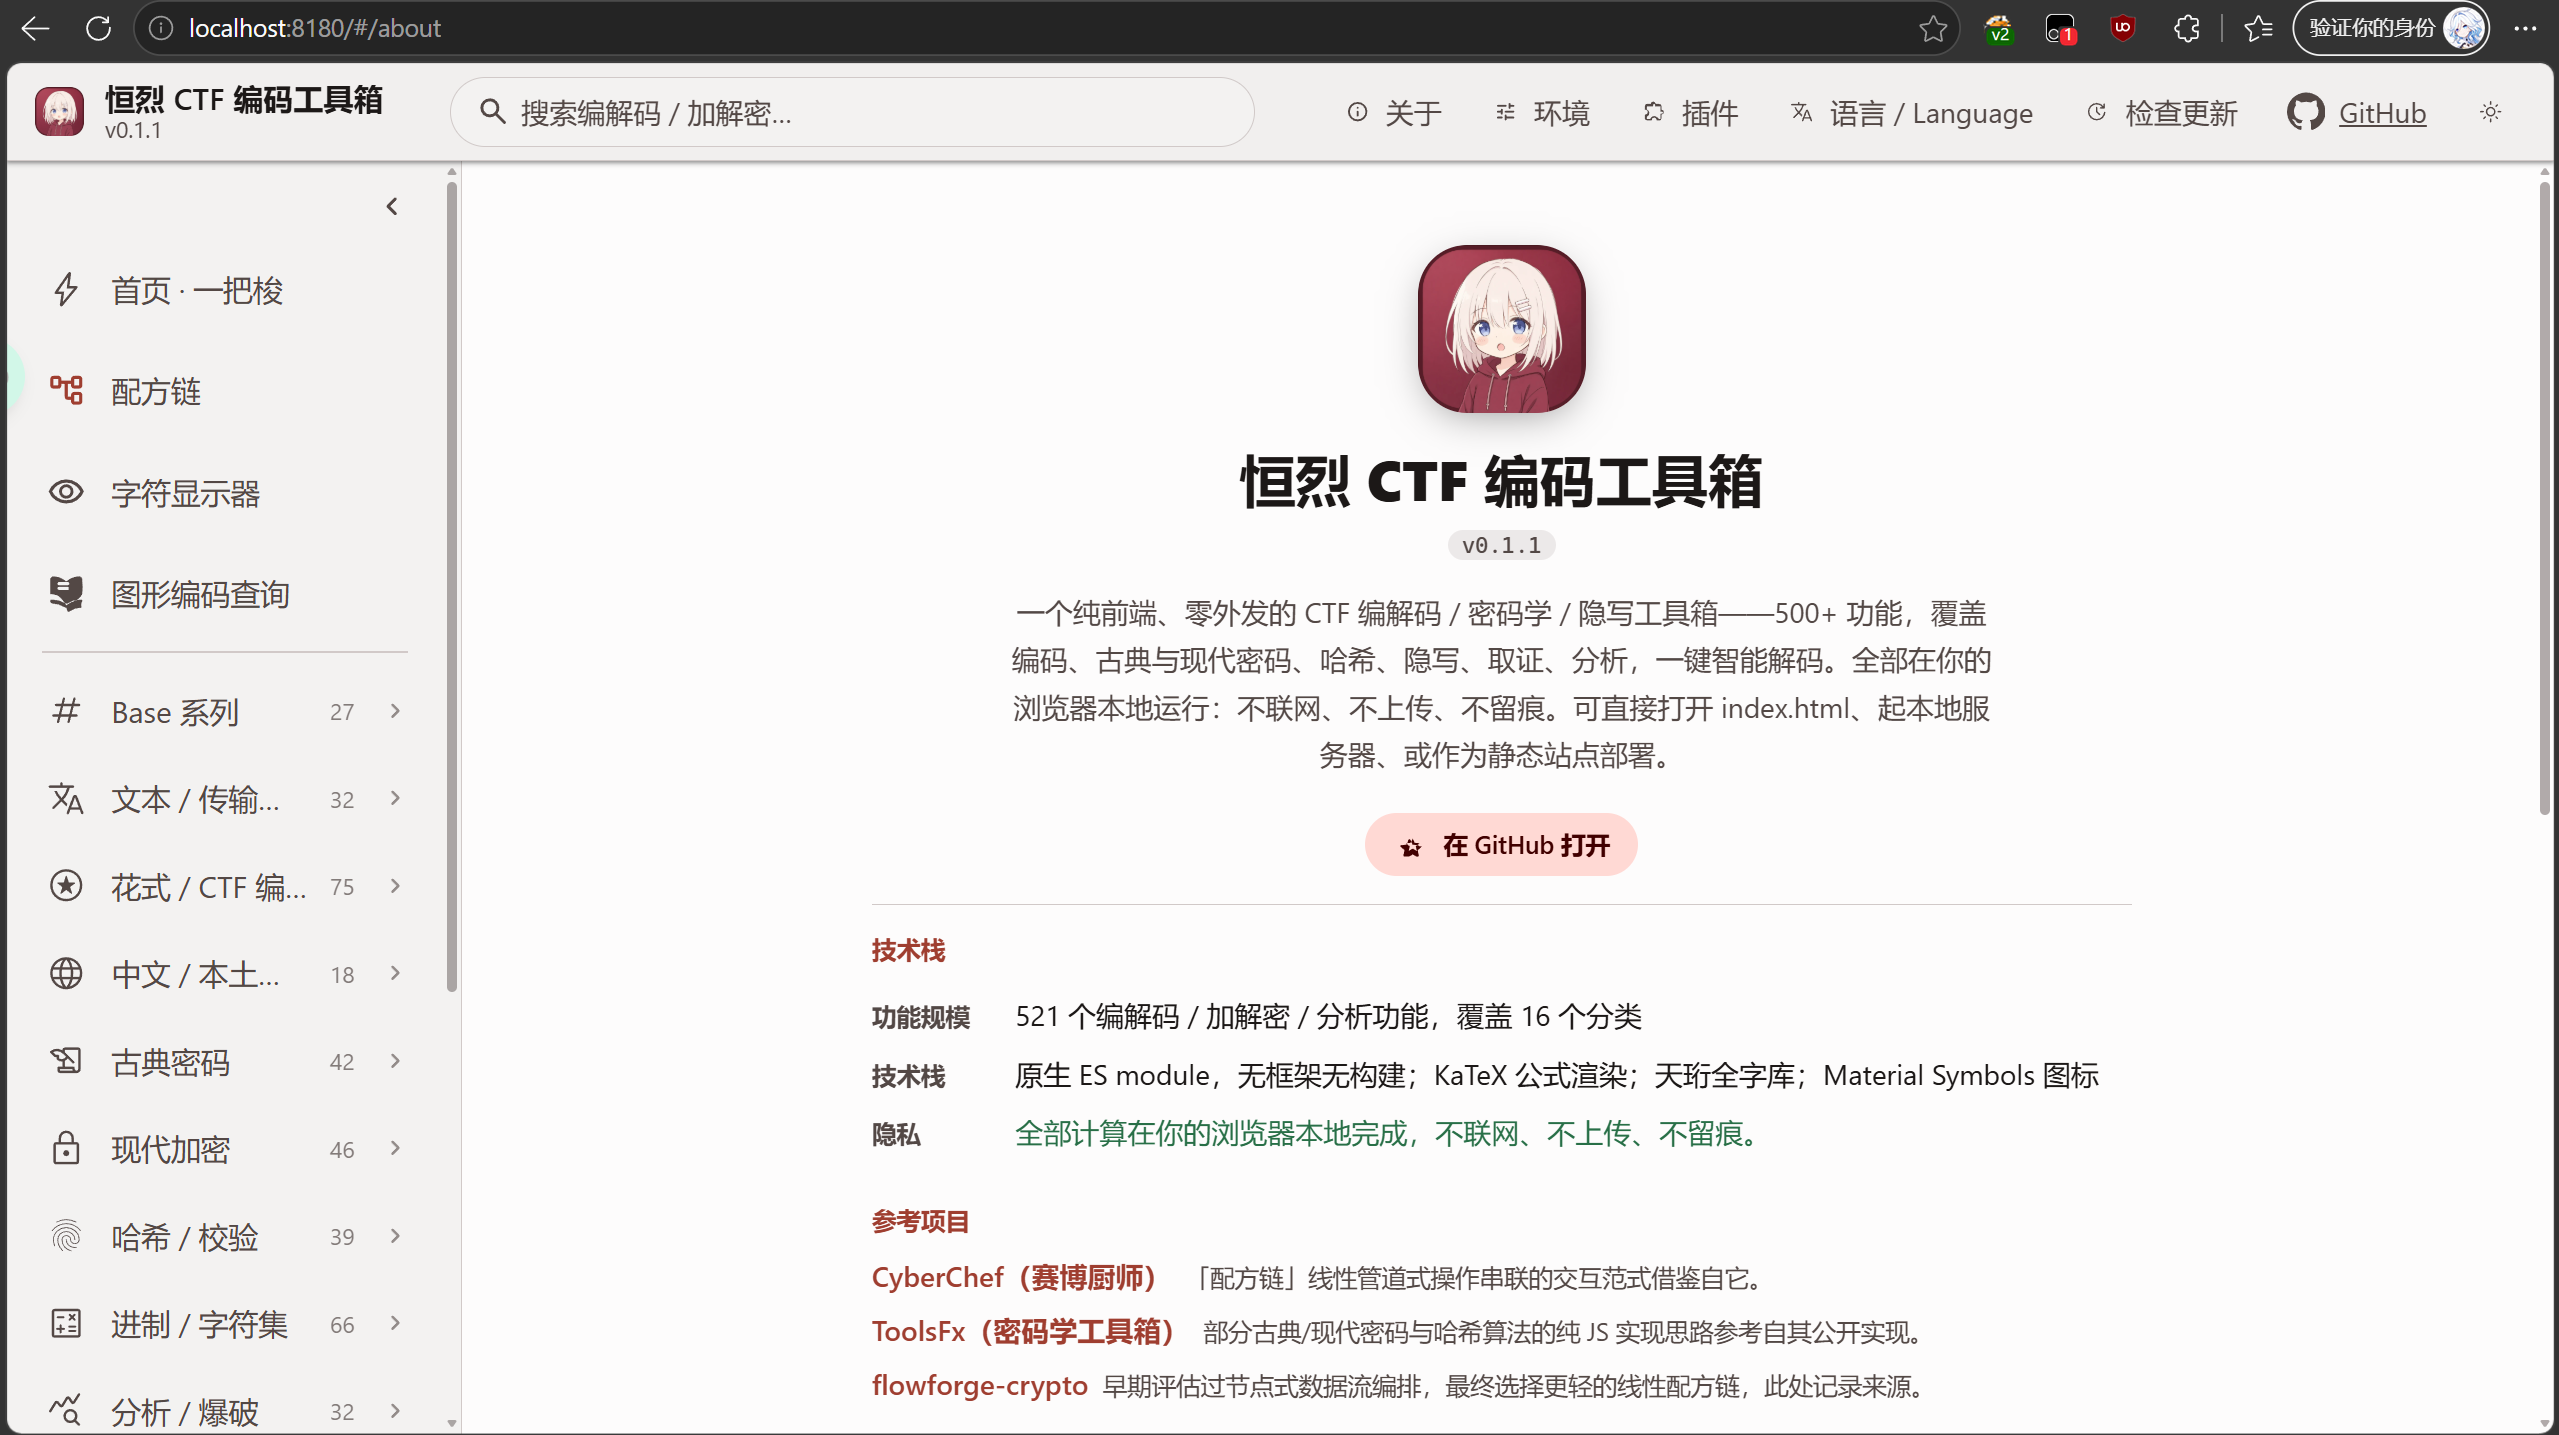Open browser settings three-dot menu
This screenshot has width=2559, height=1435.
[x=2525, y=28]
